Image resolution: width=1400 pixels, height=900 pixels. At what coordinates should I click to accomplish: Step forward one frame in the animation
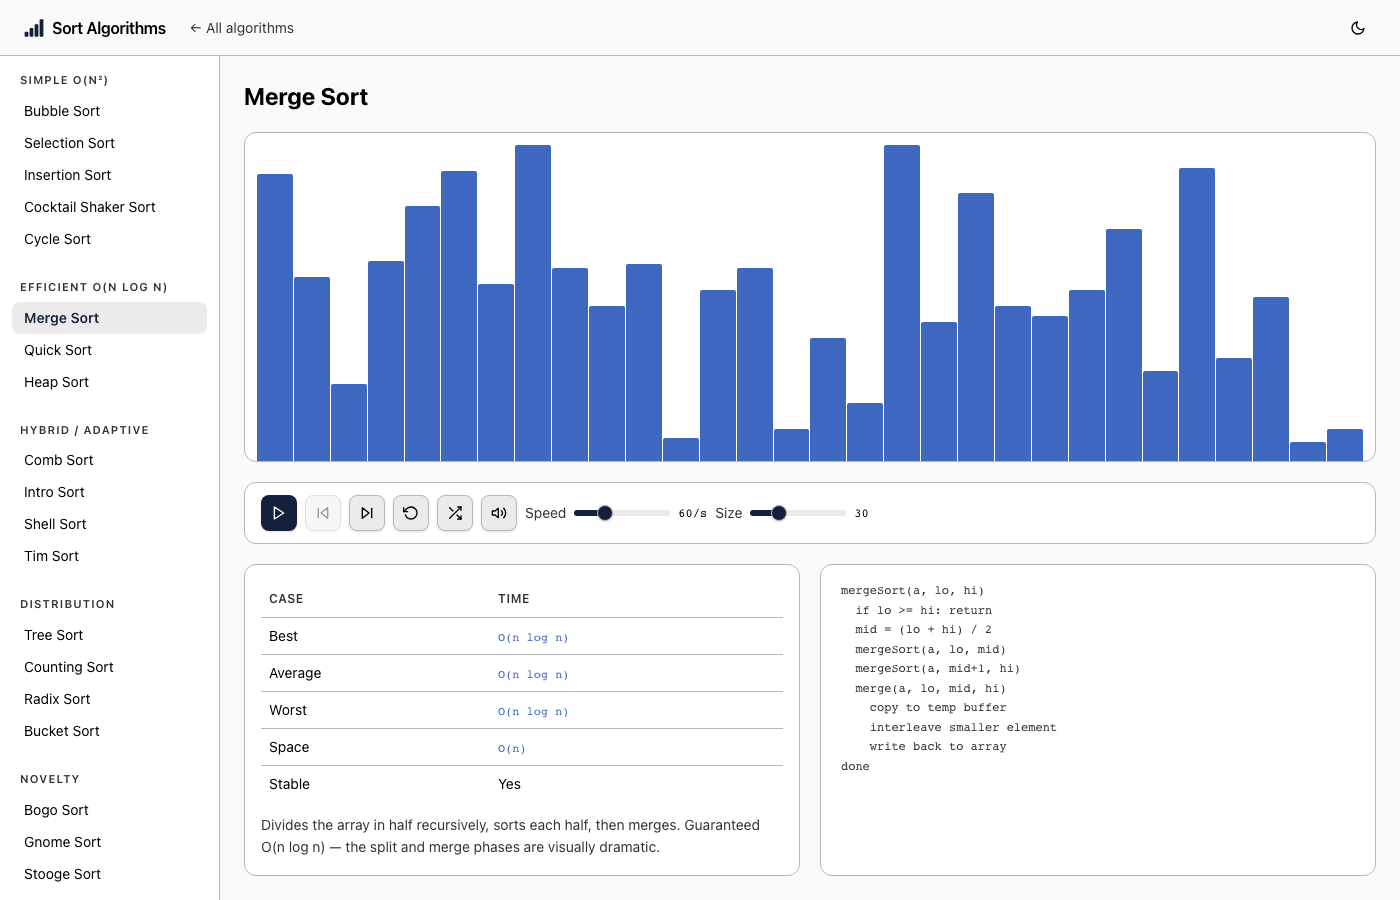pos(367,513)
